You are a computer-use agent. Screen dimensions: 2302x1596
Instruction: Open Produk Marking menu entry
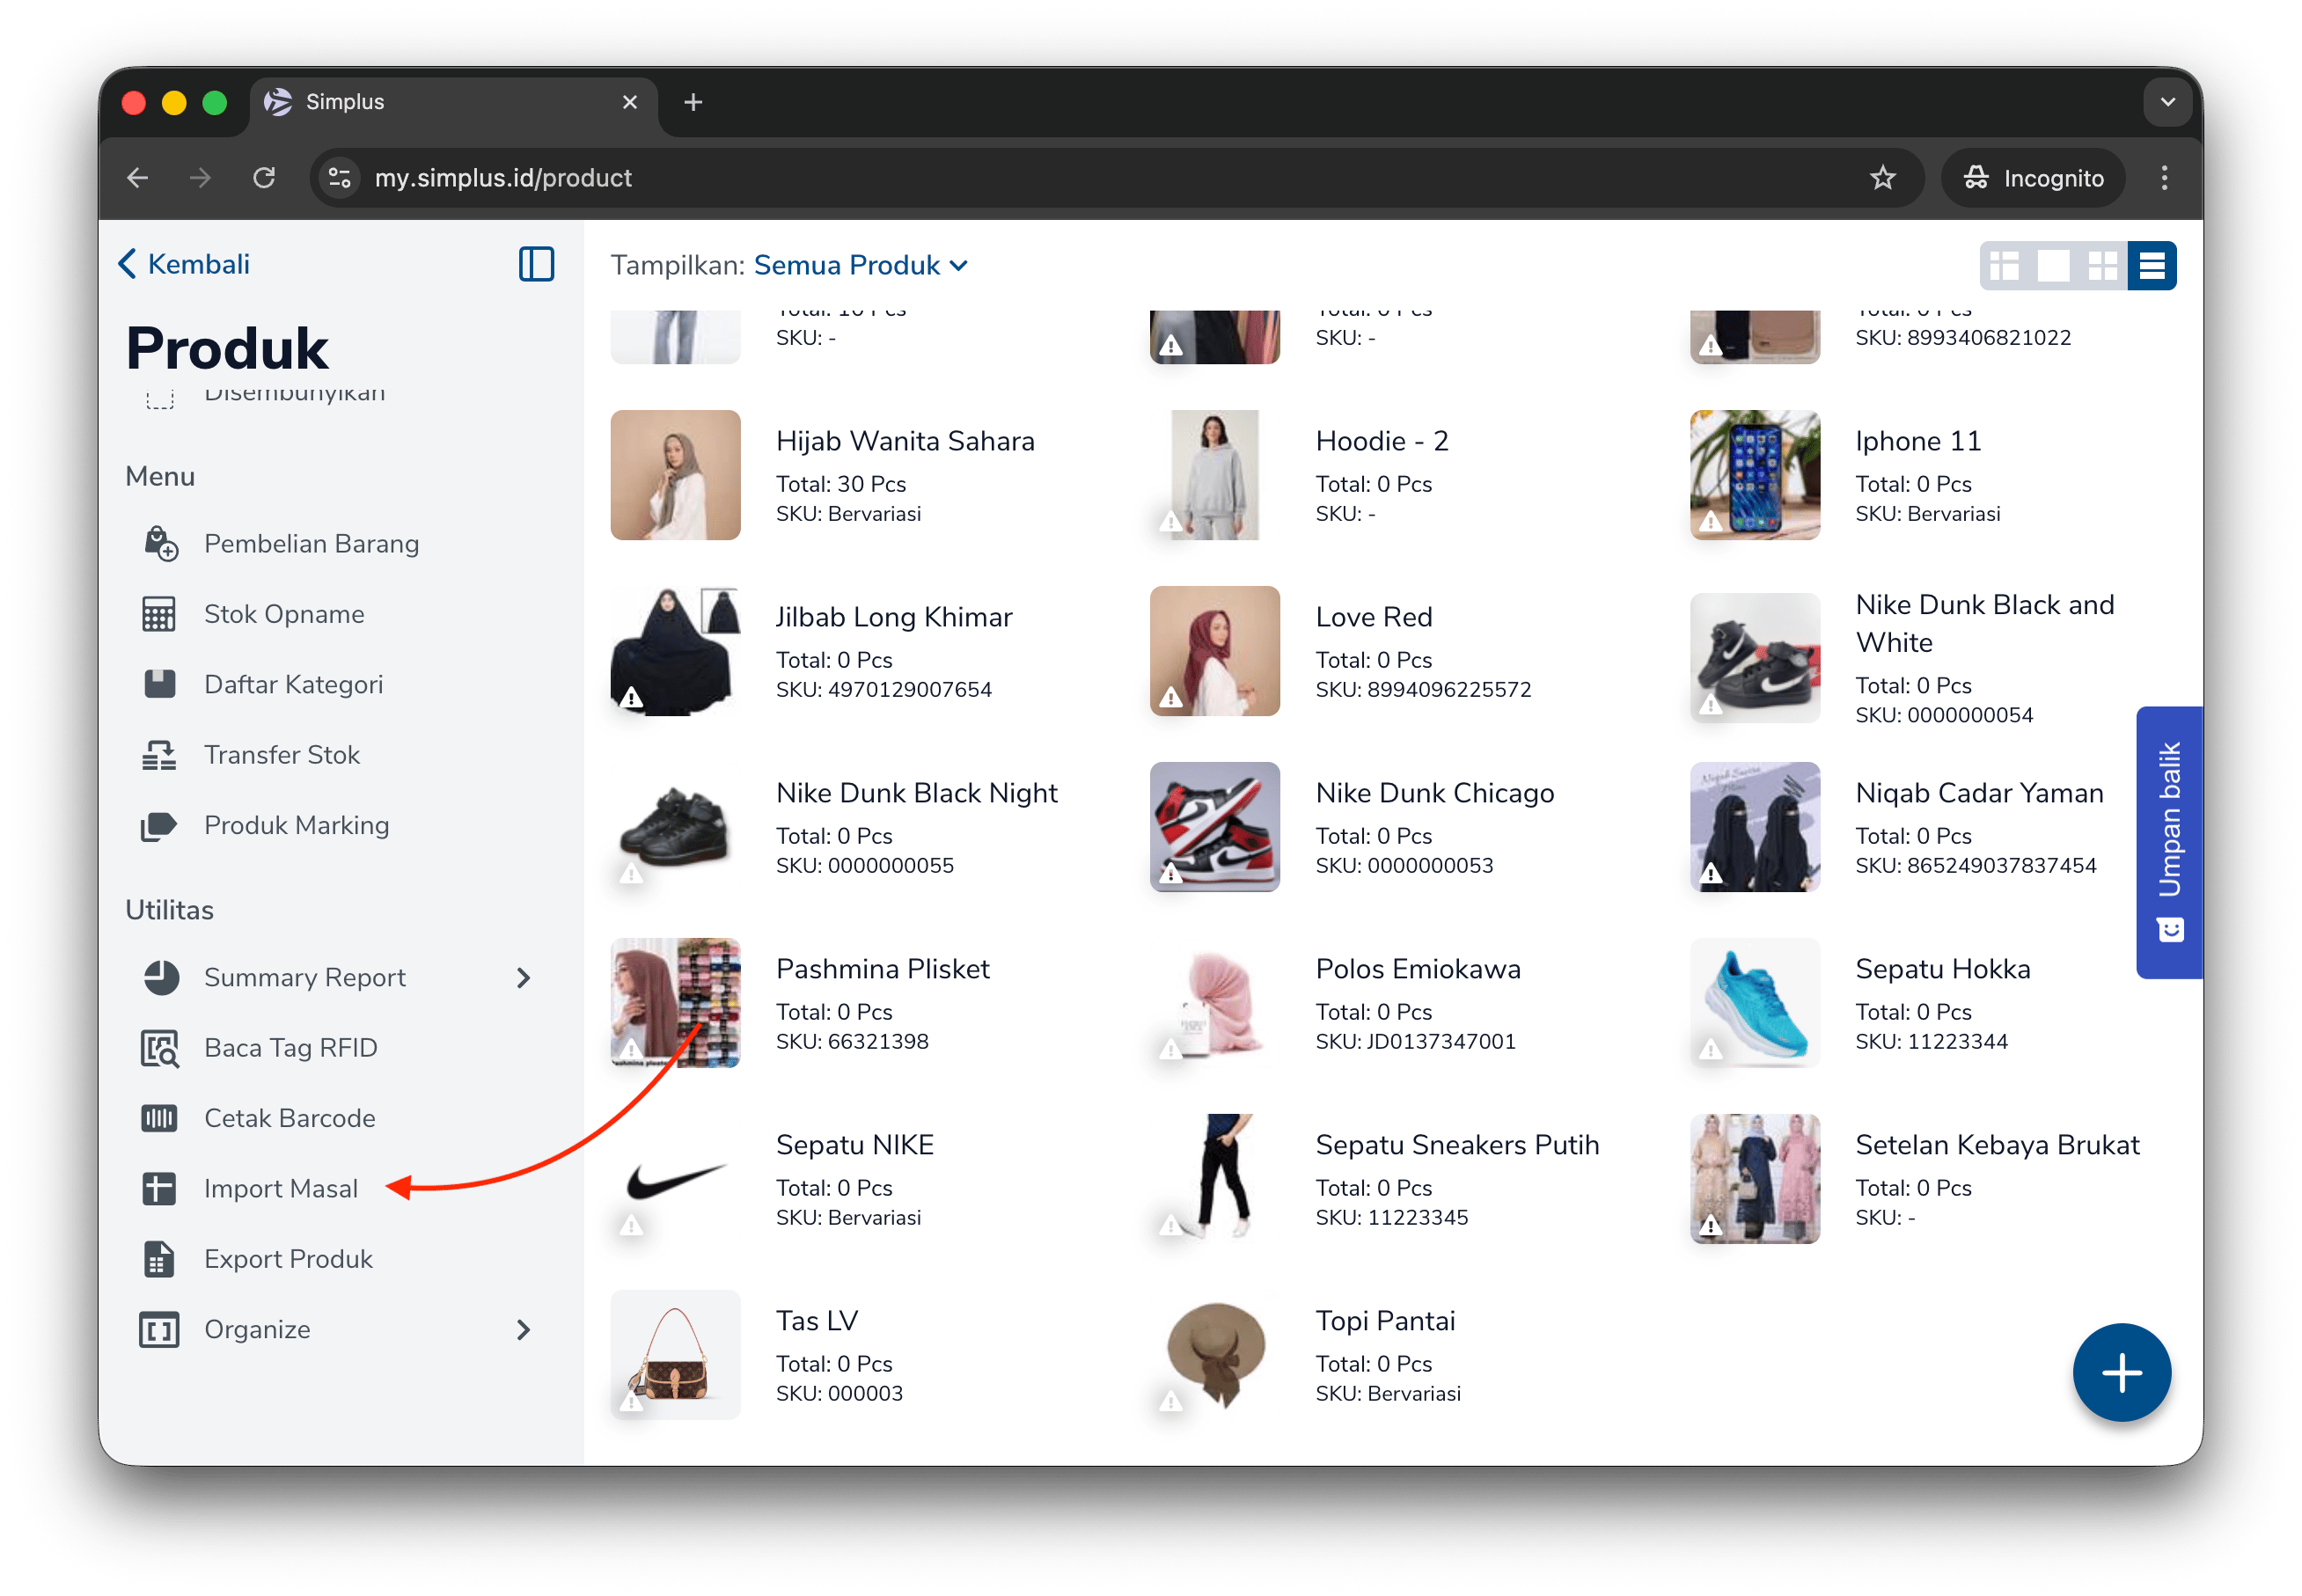click(x=296, y=825)
